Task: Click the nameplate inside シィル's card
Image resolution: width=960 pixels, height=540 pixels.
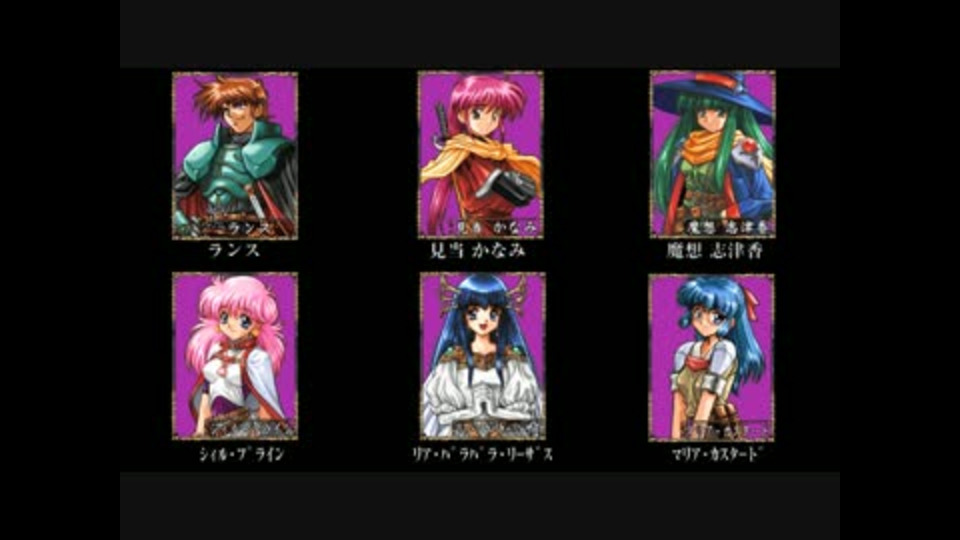Action: coord(251,429)
